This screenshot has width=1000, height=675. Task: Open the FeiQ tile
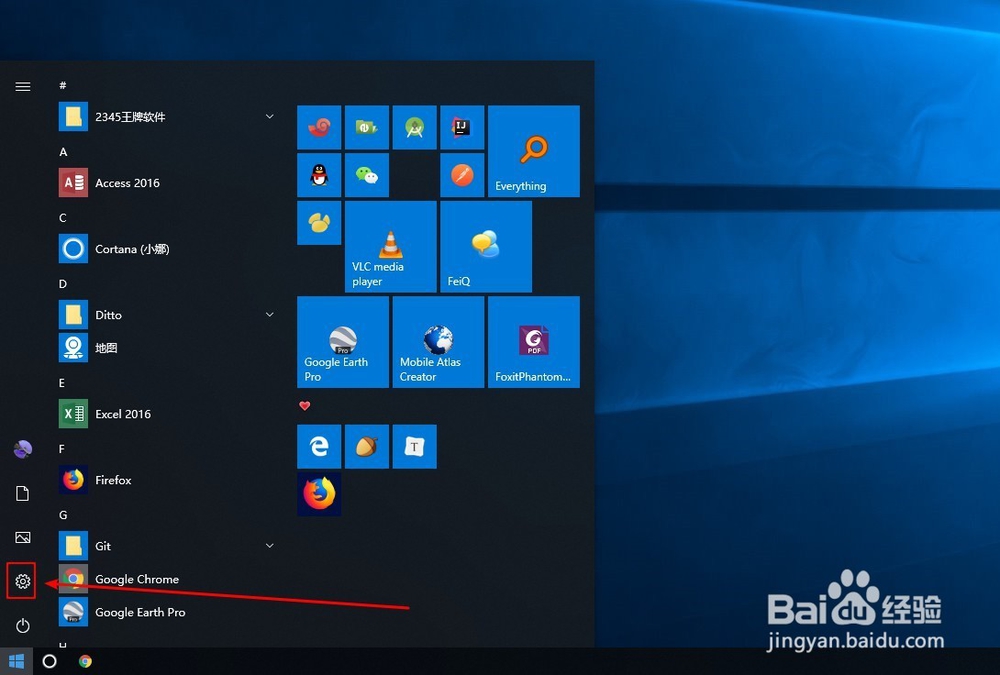coord(486,246)
